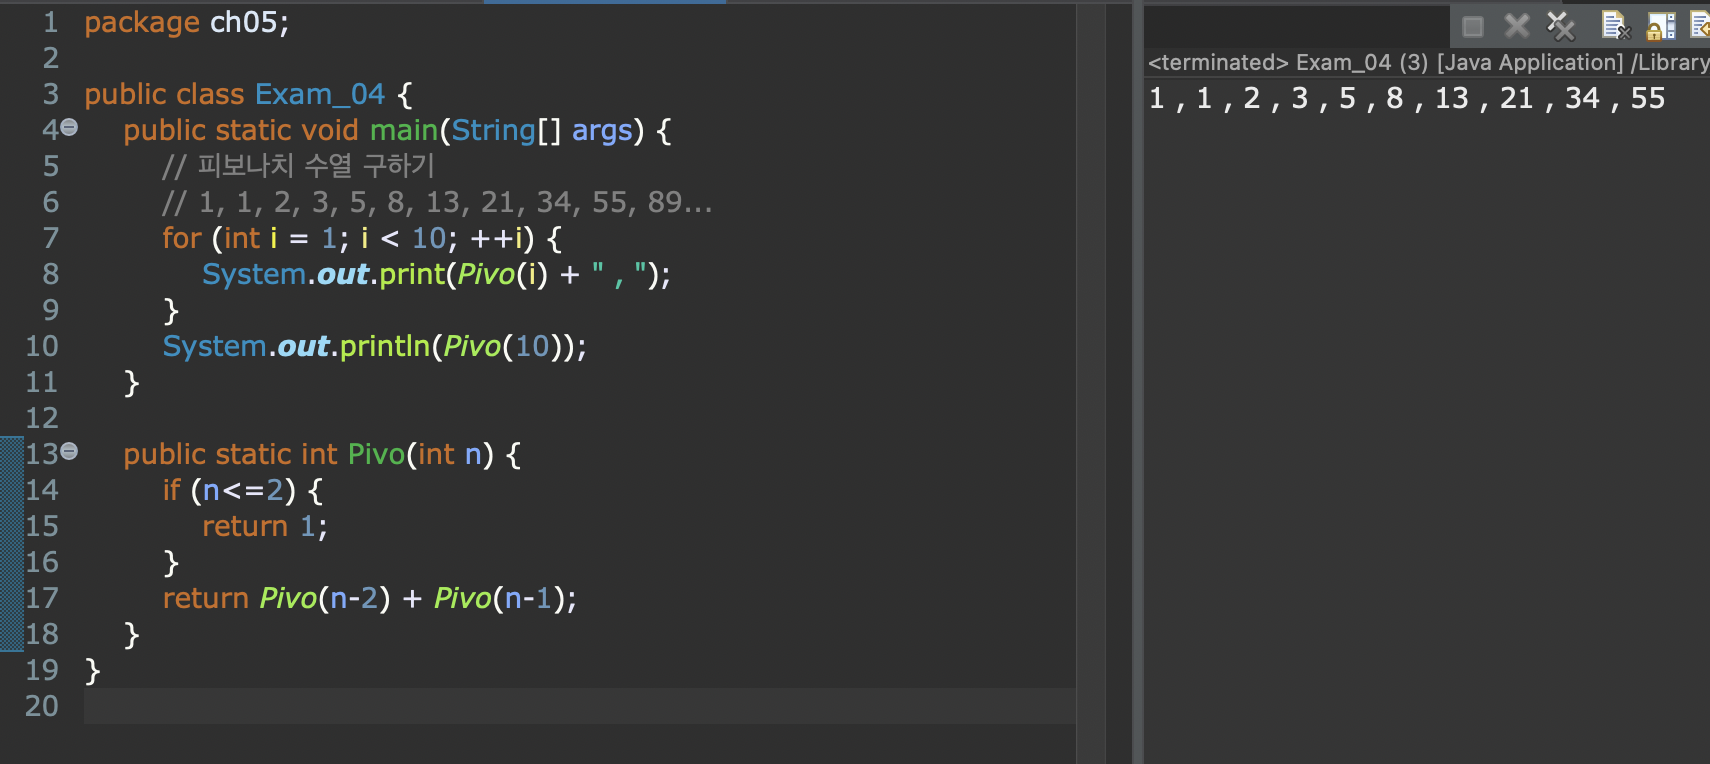Click 'String' type in main parameters
The height and width of the screenshot is (764, 1710).
coord(494,130)
